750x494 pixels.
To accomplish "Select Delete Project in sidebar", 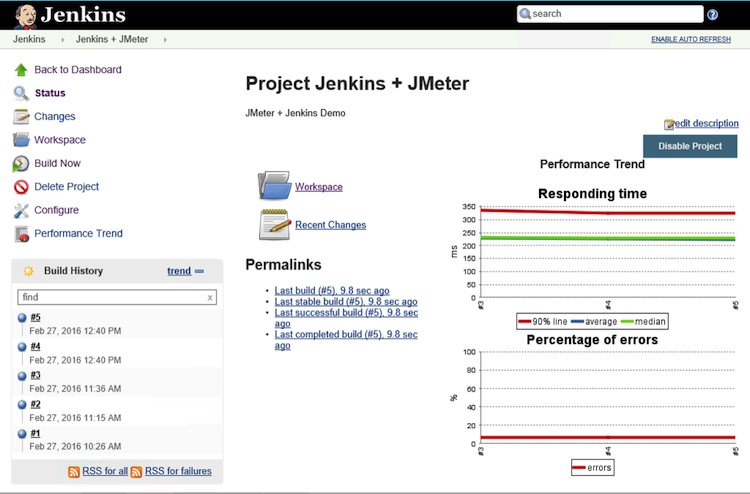I will (x=66, y=187).
